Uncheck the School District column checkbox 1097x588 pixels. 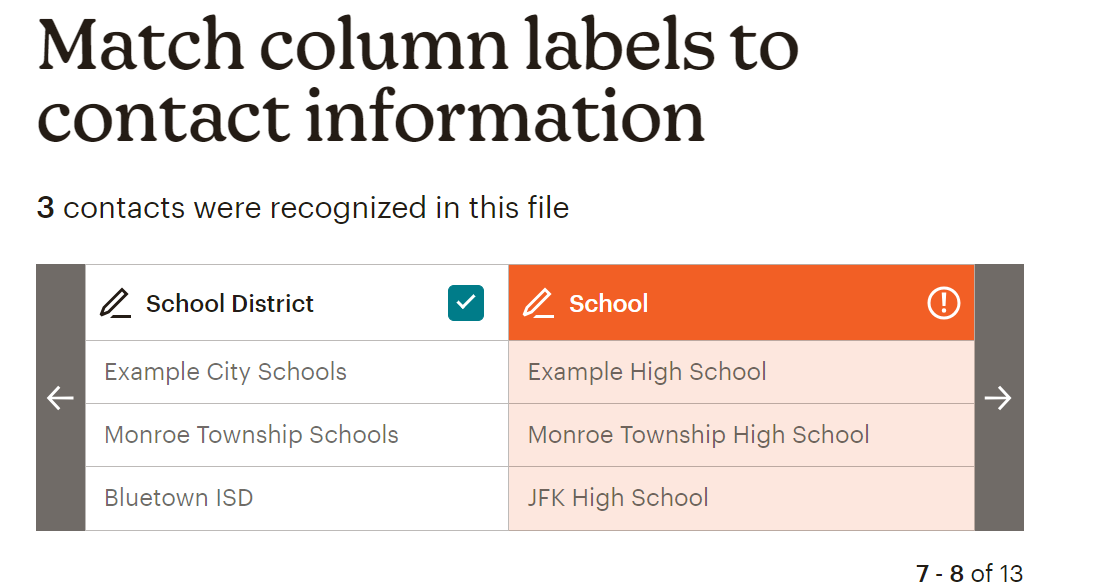point(465,303)
